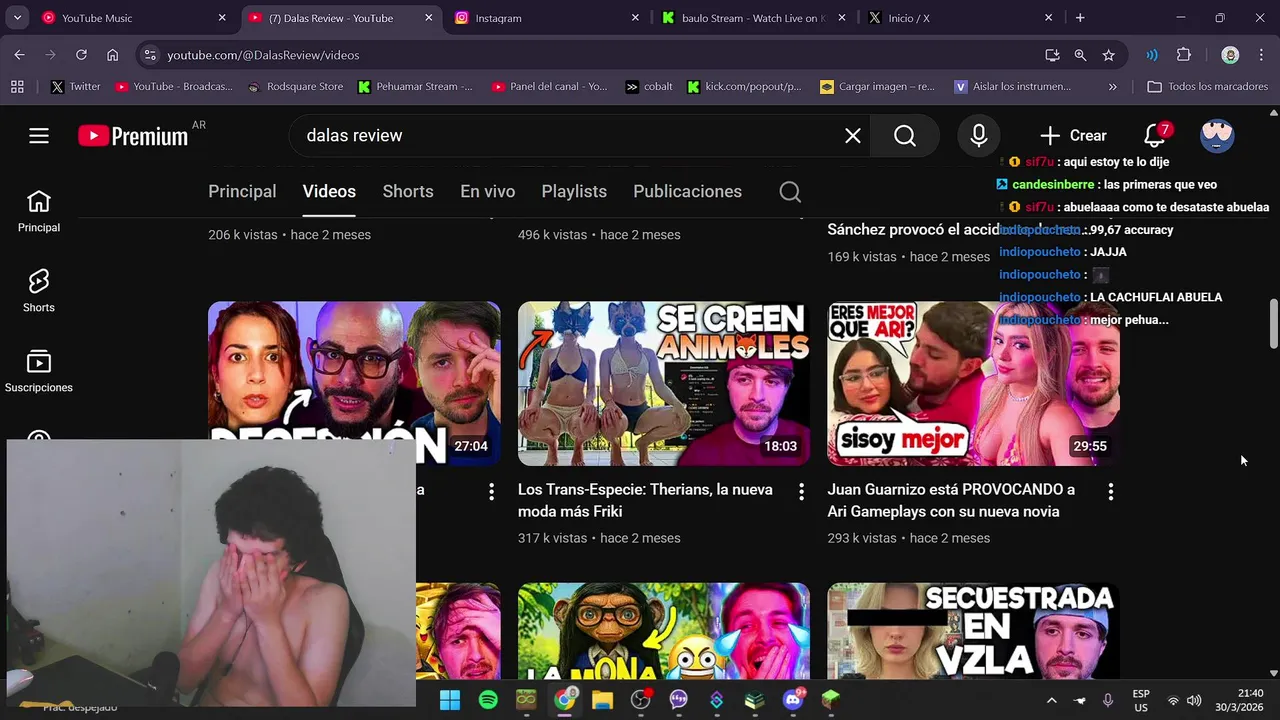1280x720 pixels.
Task: Open the SECUESTRADA EN VZLA thumbnail
Action: point(973,631)
